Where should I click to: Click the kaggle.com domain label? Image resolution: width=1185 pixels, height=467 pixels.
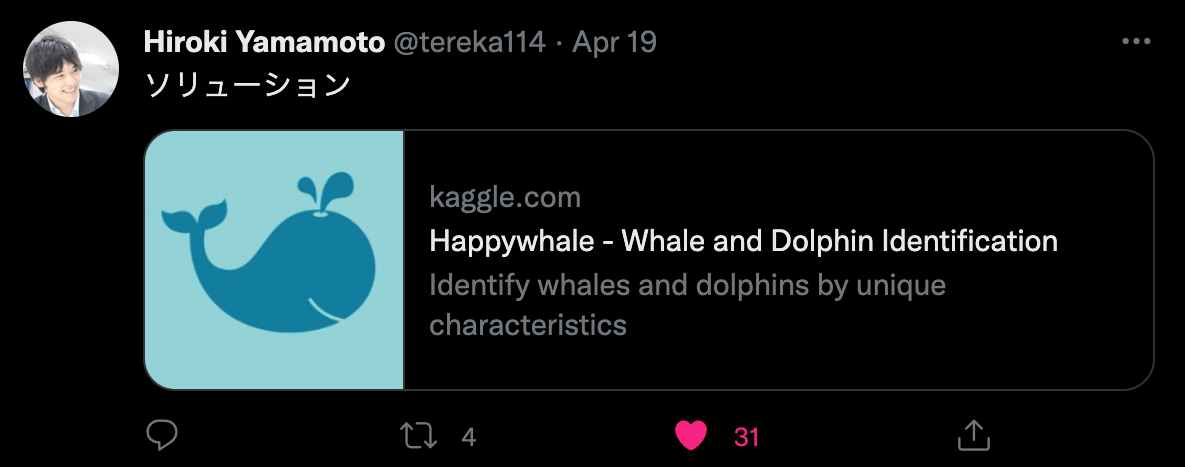point(505,197)
